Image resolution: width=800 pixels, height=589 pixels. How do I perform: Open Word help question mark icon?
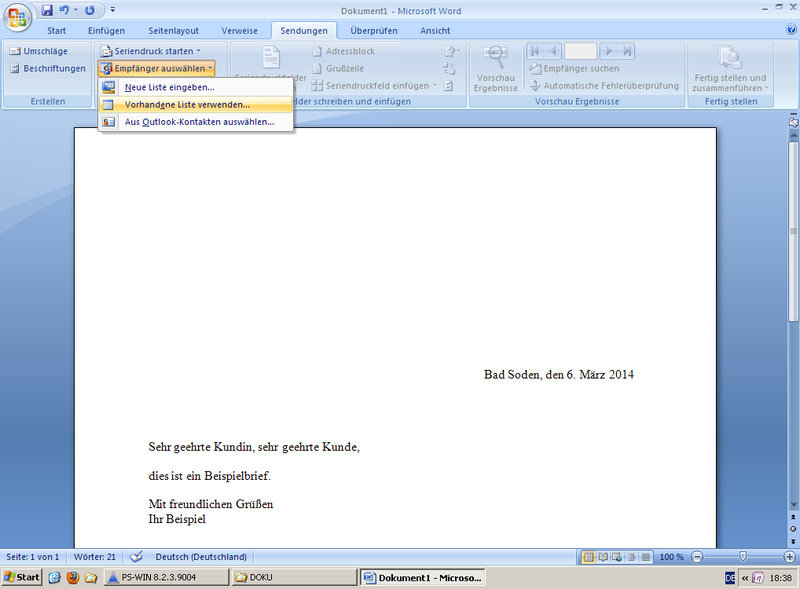(x=791, y=30)
